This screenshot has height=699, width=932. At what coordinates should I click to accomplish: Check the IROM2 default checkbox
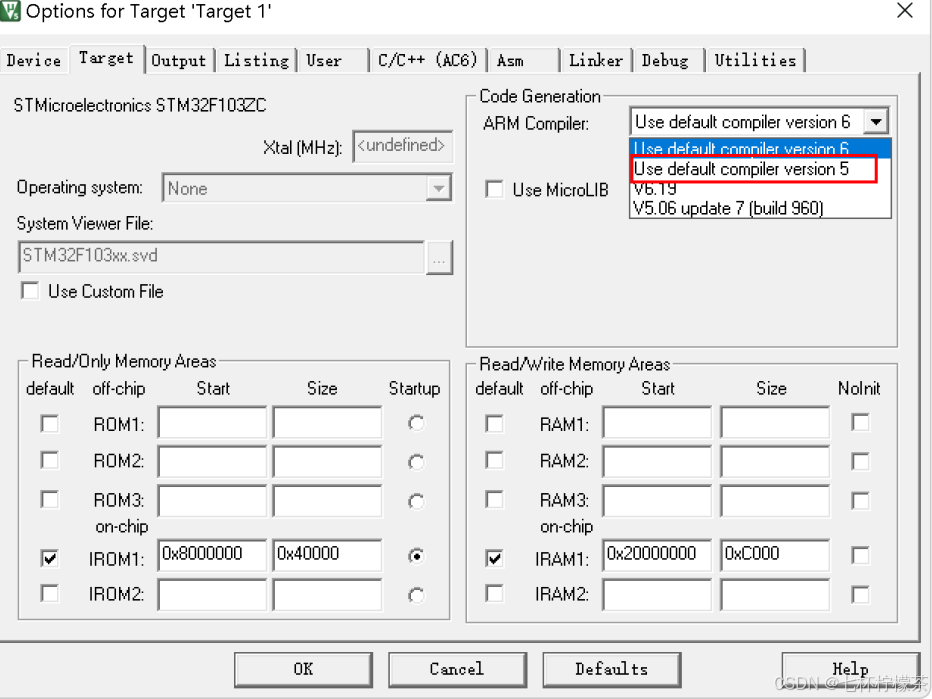pyautogui.click(x=50, y=593)
